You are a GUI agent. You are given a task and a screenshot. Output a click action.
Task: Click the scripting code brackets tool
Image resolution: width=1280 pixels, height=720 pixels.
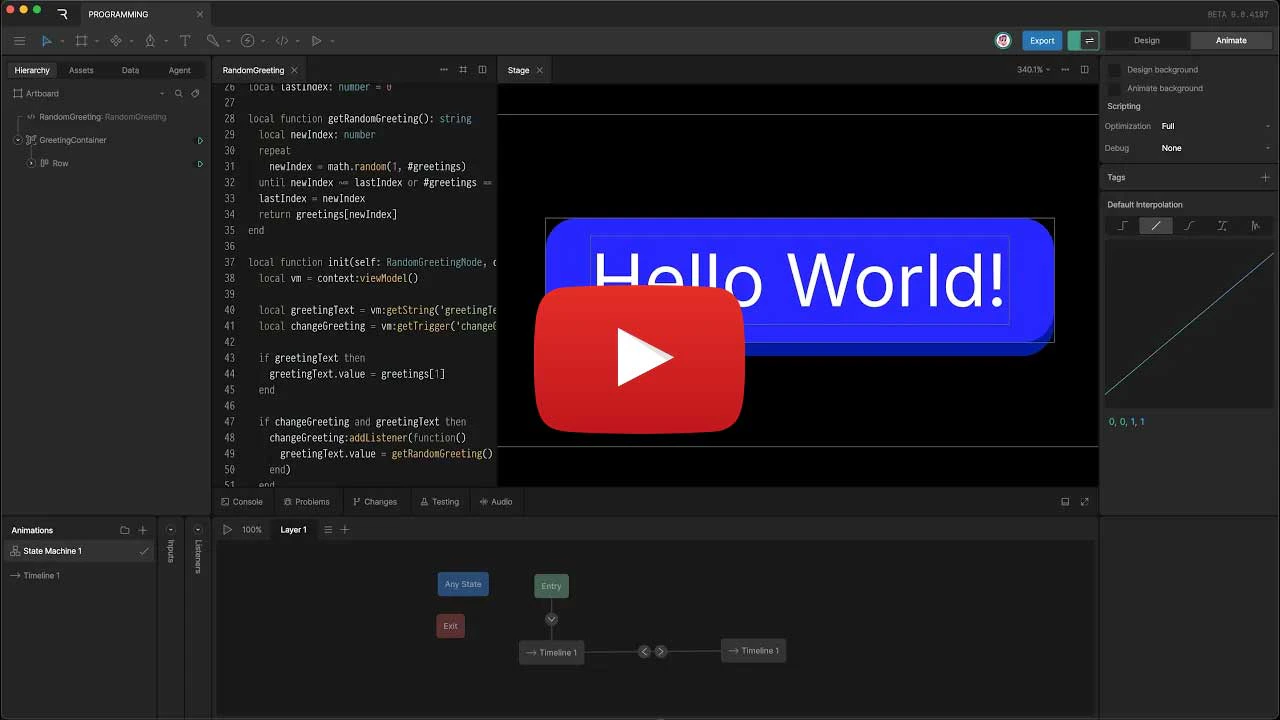(281, 41)
